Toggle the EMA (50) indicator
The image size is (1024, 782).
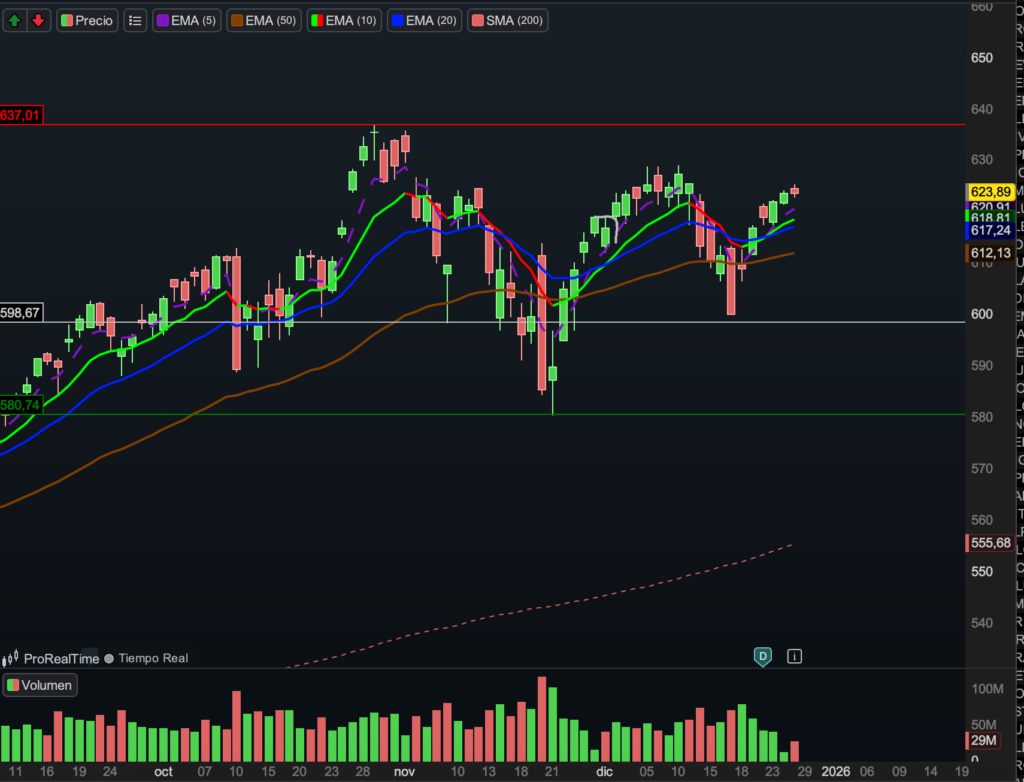(x=264, y=20)
